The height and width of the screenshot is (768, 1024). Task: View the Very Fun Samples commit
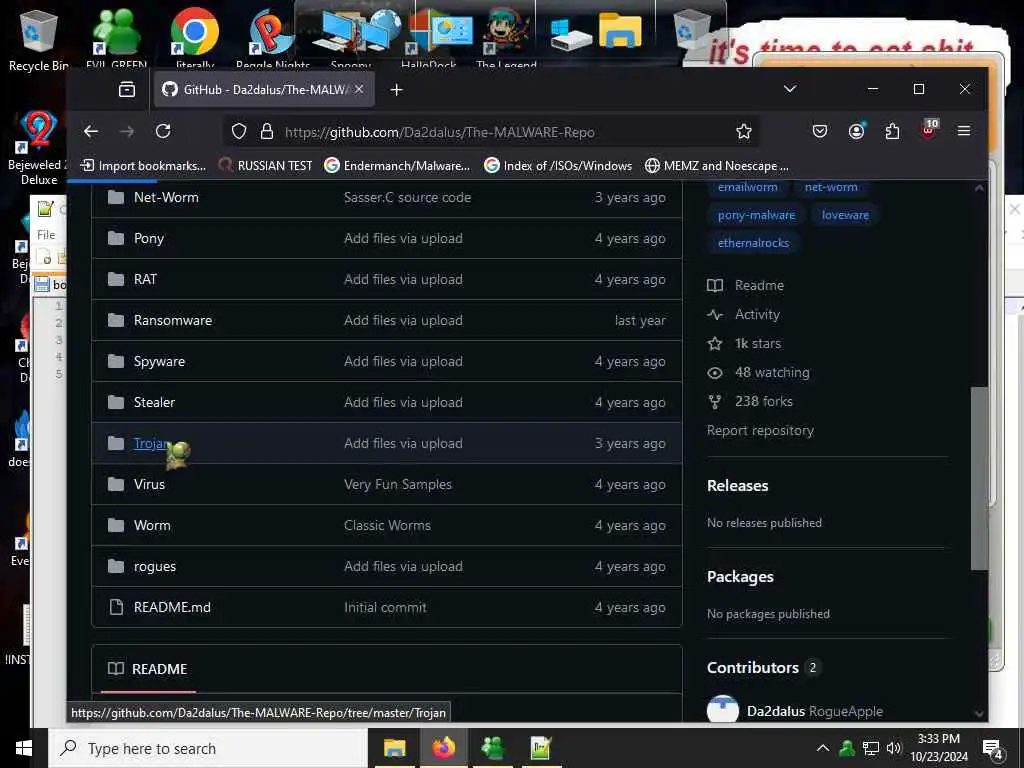(398, 485)
